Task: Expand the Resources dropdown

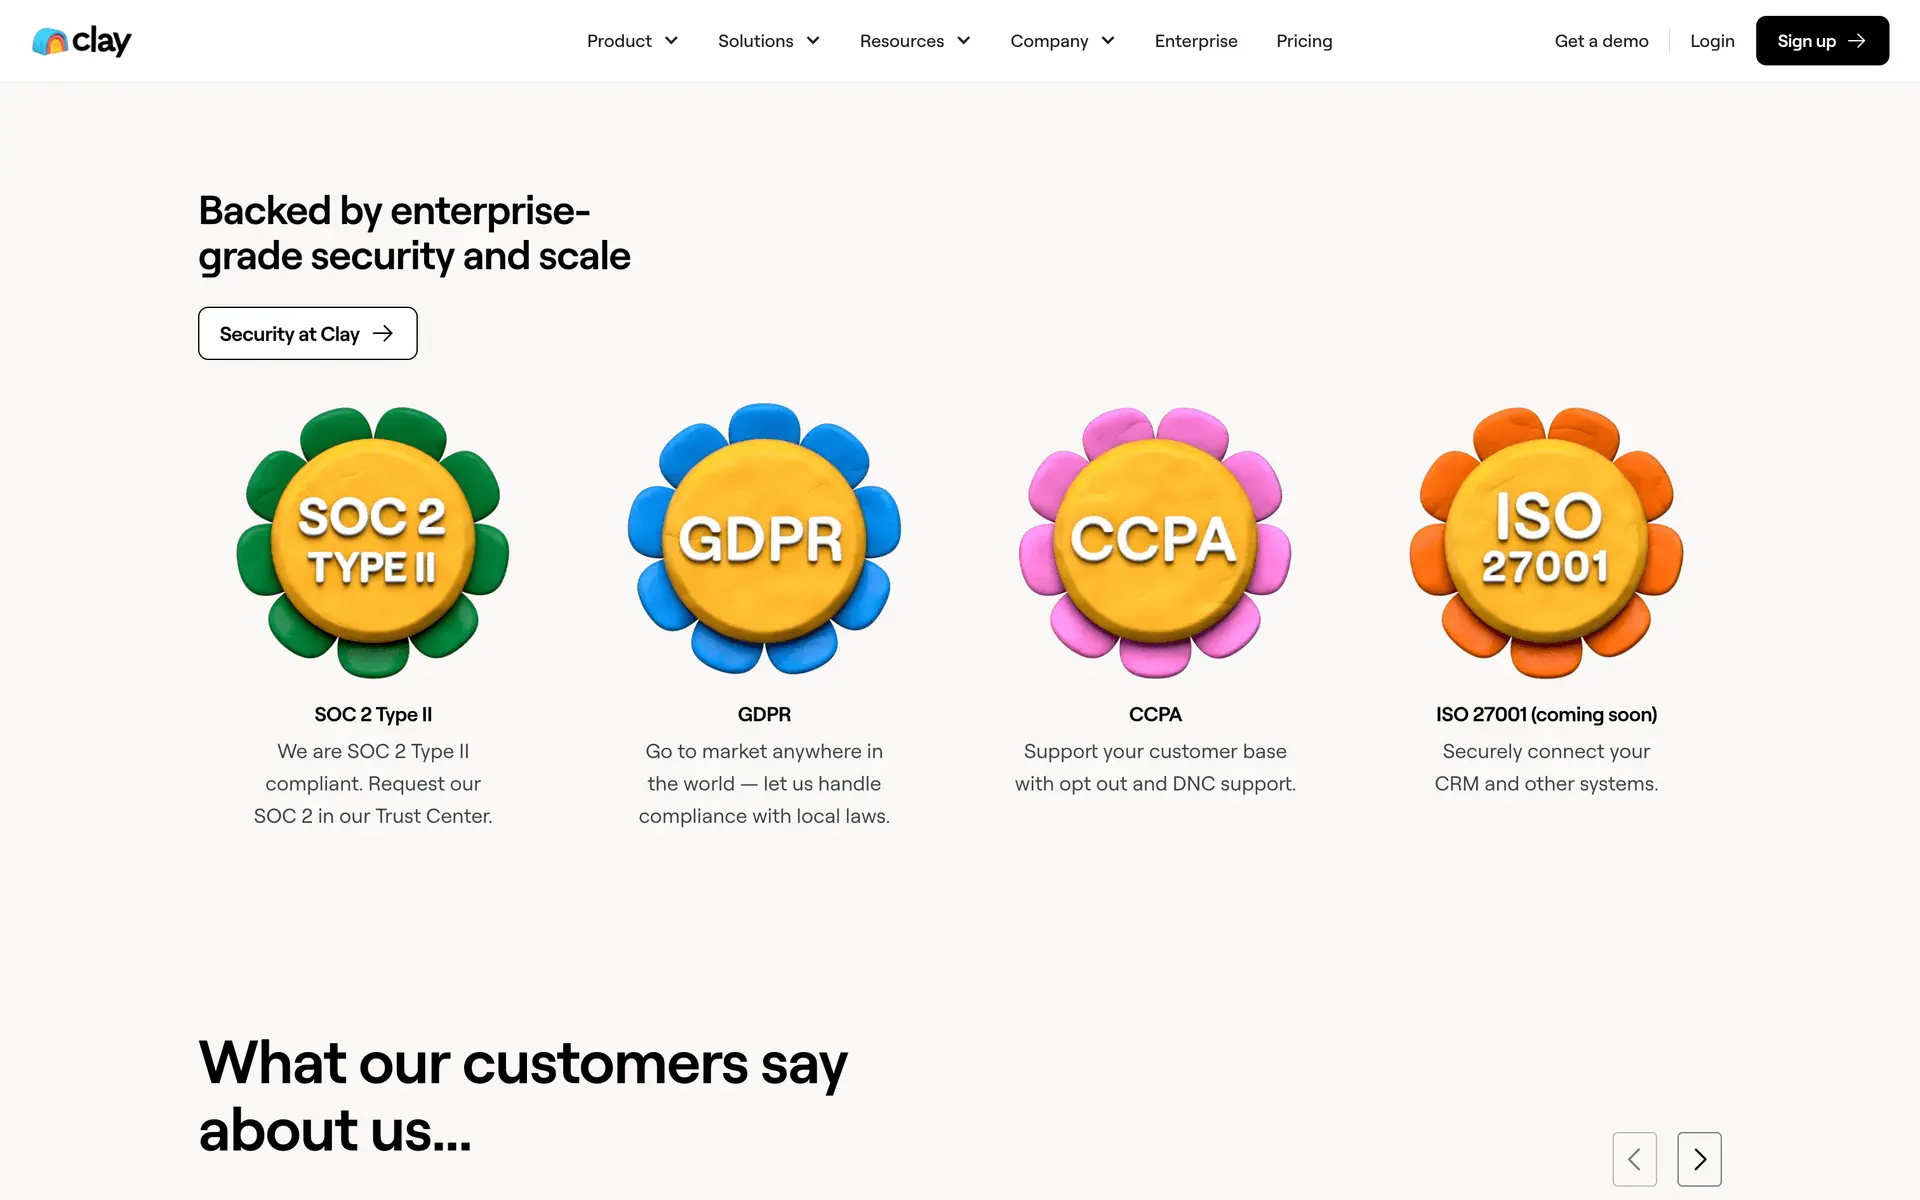Action: coord(914,41)
